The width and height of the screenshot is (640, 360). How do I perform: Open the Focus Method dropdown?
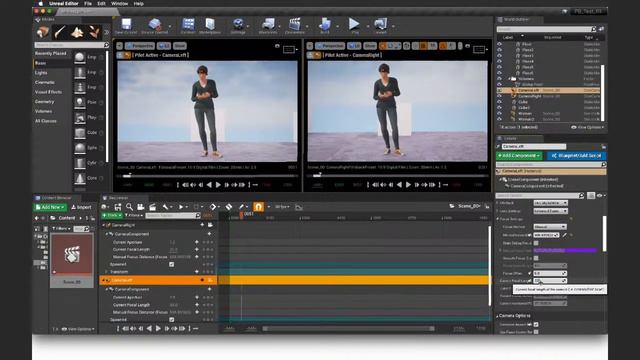click(x=549, y=227)
